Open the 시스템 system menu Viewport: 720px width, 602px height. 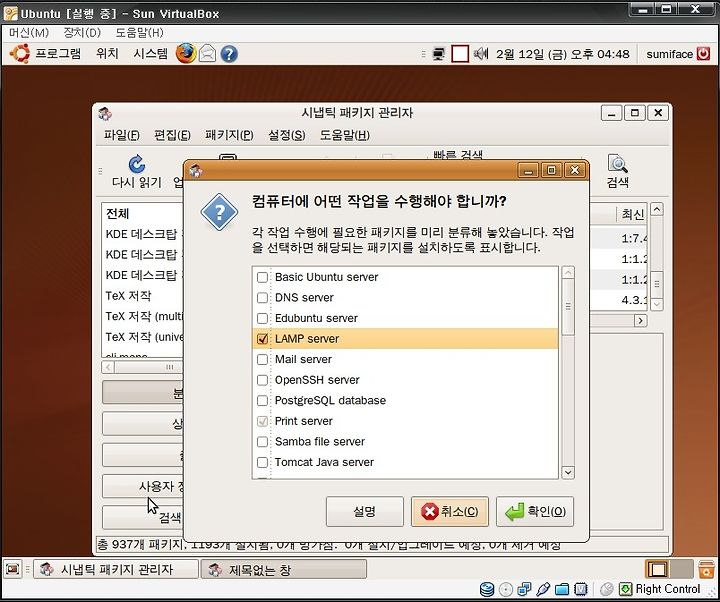[151, 54]
